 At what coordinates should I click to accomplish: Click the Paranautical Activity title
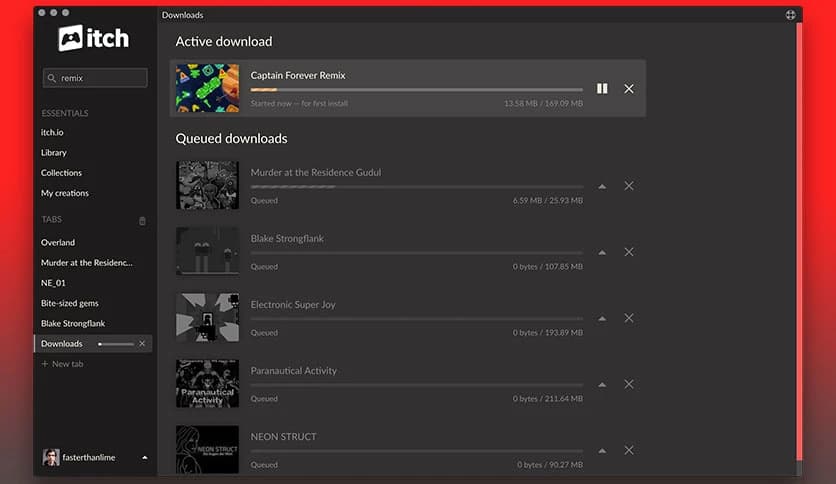[x=293, y=370]
